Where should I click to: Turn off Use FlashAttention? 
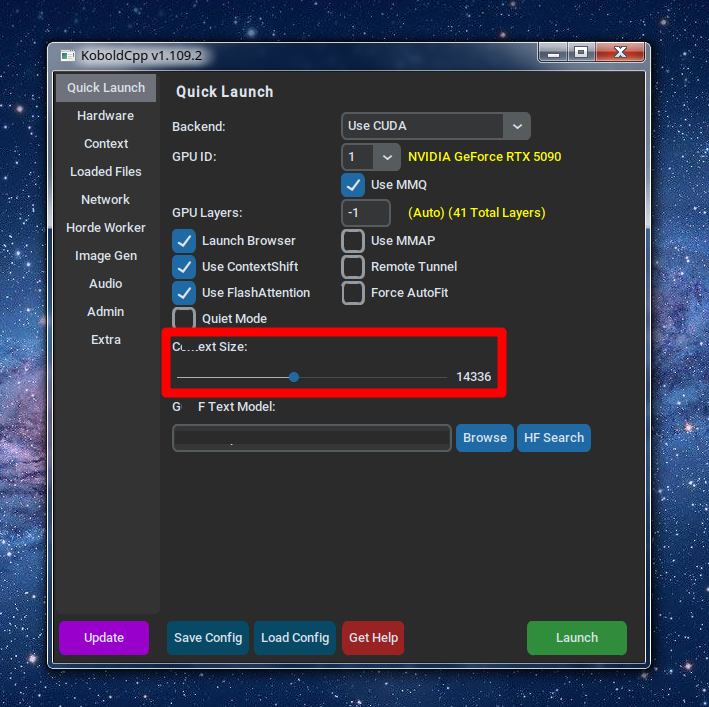coord(184,293)
